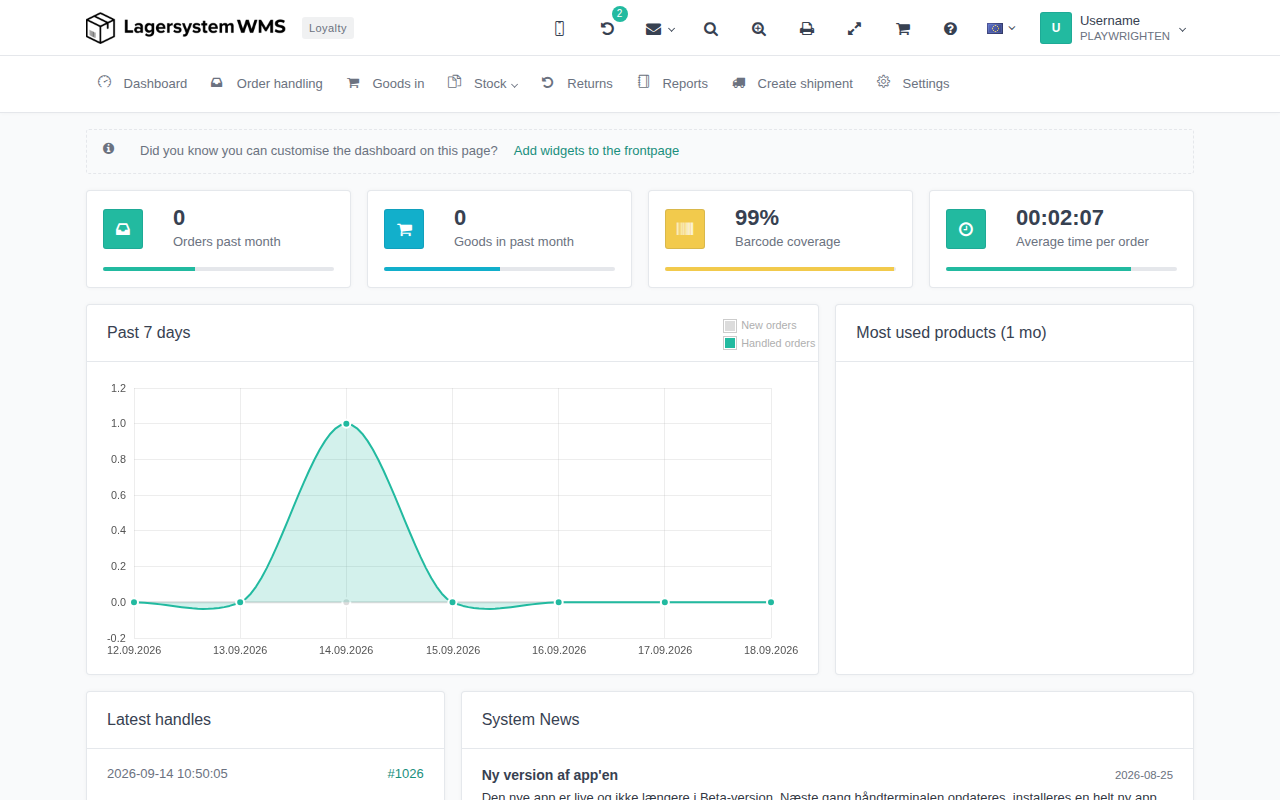Viewport: 1280px width, 800px height.
Task: Click Add widgets to the frontpage link
Action: pyautogui.click(x=596, y=151)
